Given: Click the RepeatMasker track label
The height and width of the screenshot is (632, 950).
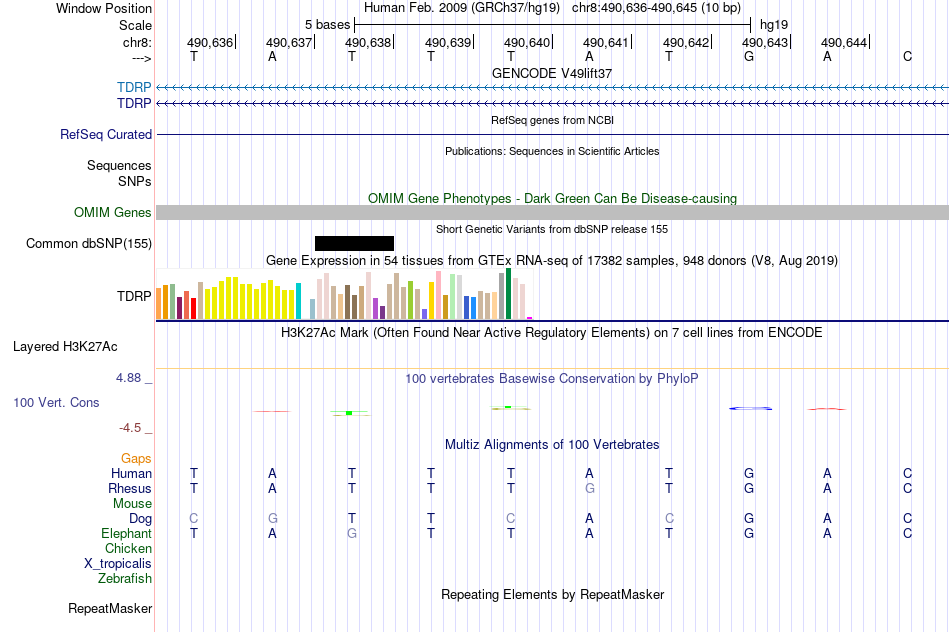Looking at the screenshot, I should [110, 608].
